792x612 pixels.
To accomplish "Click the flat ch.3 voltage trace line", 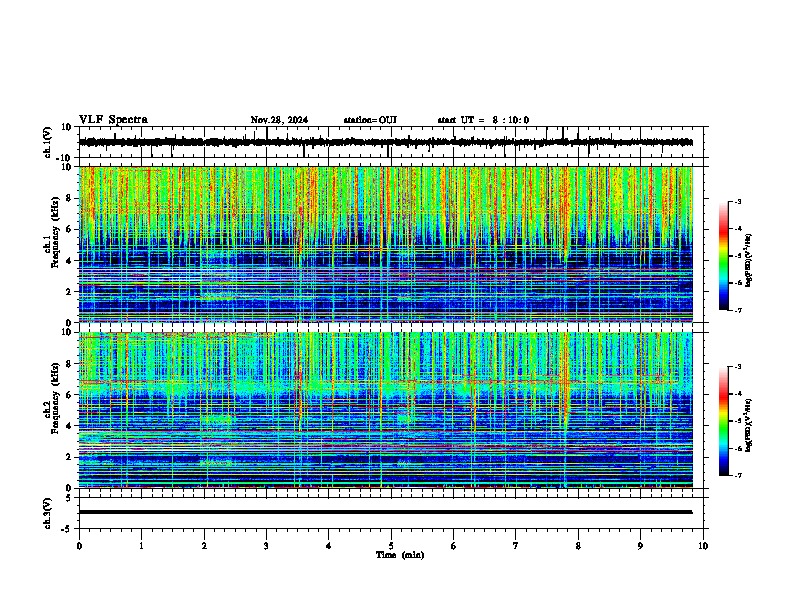I will (386, 512).
